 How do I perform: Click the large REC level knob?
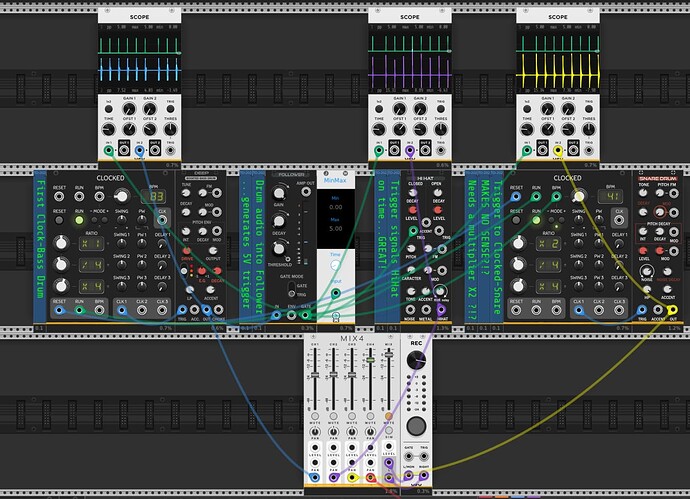[416, 360]
